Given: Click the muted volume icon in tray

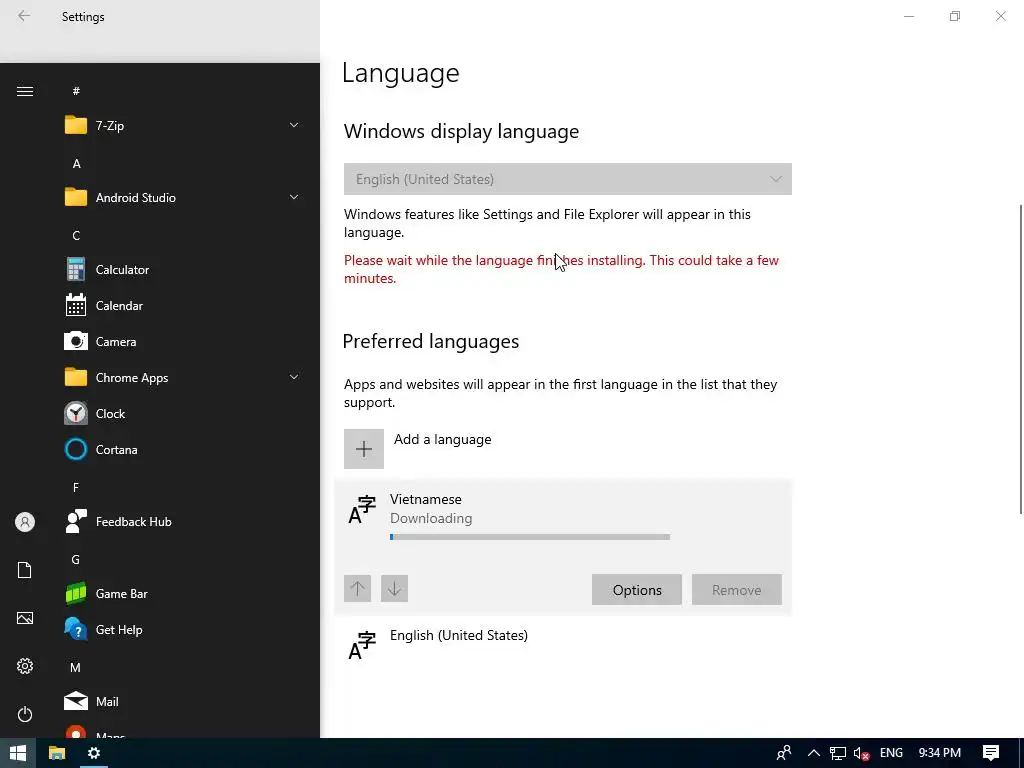Looking at the screenshot, I should (x=861, y=754).
